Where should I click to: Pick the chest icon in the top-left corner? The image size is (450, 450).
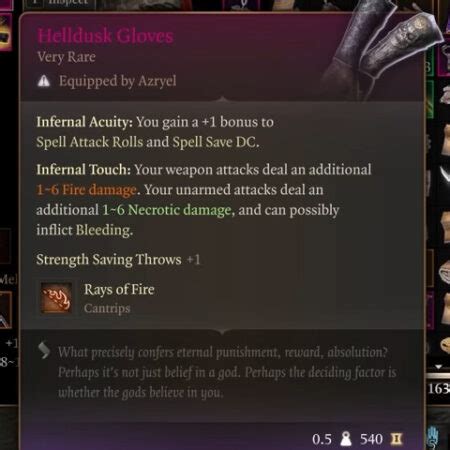[x=5, y=32]
